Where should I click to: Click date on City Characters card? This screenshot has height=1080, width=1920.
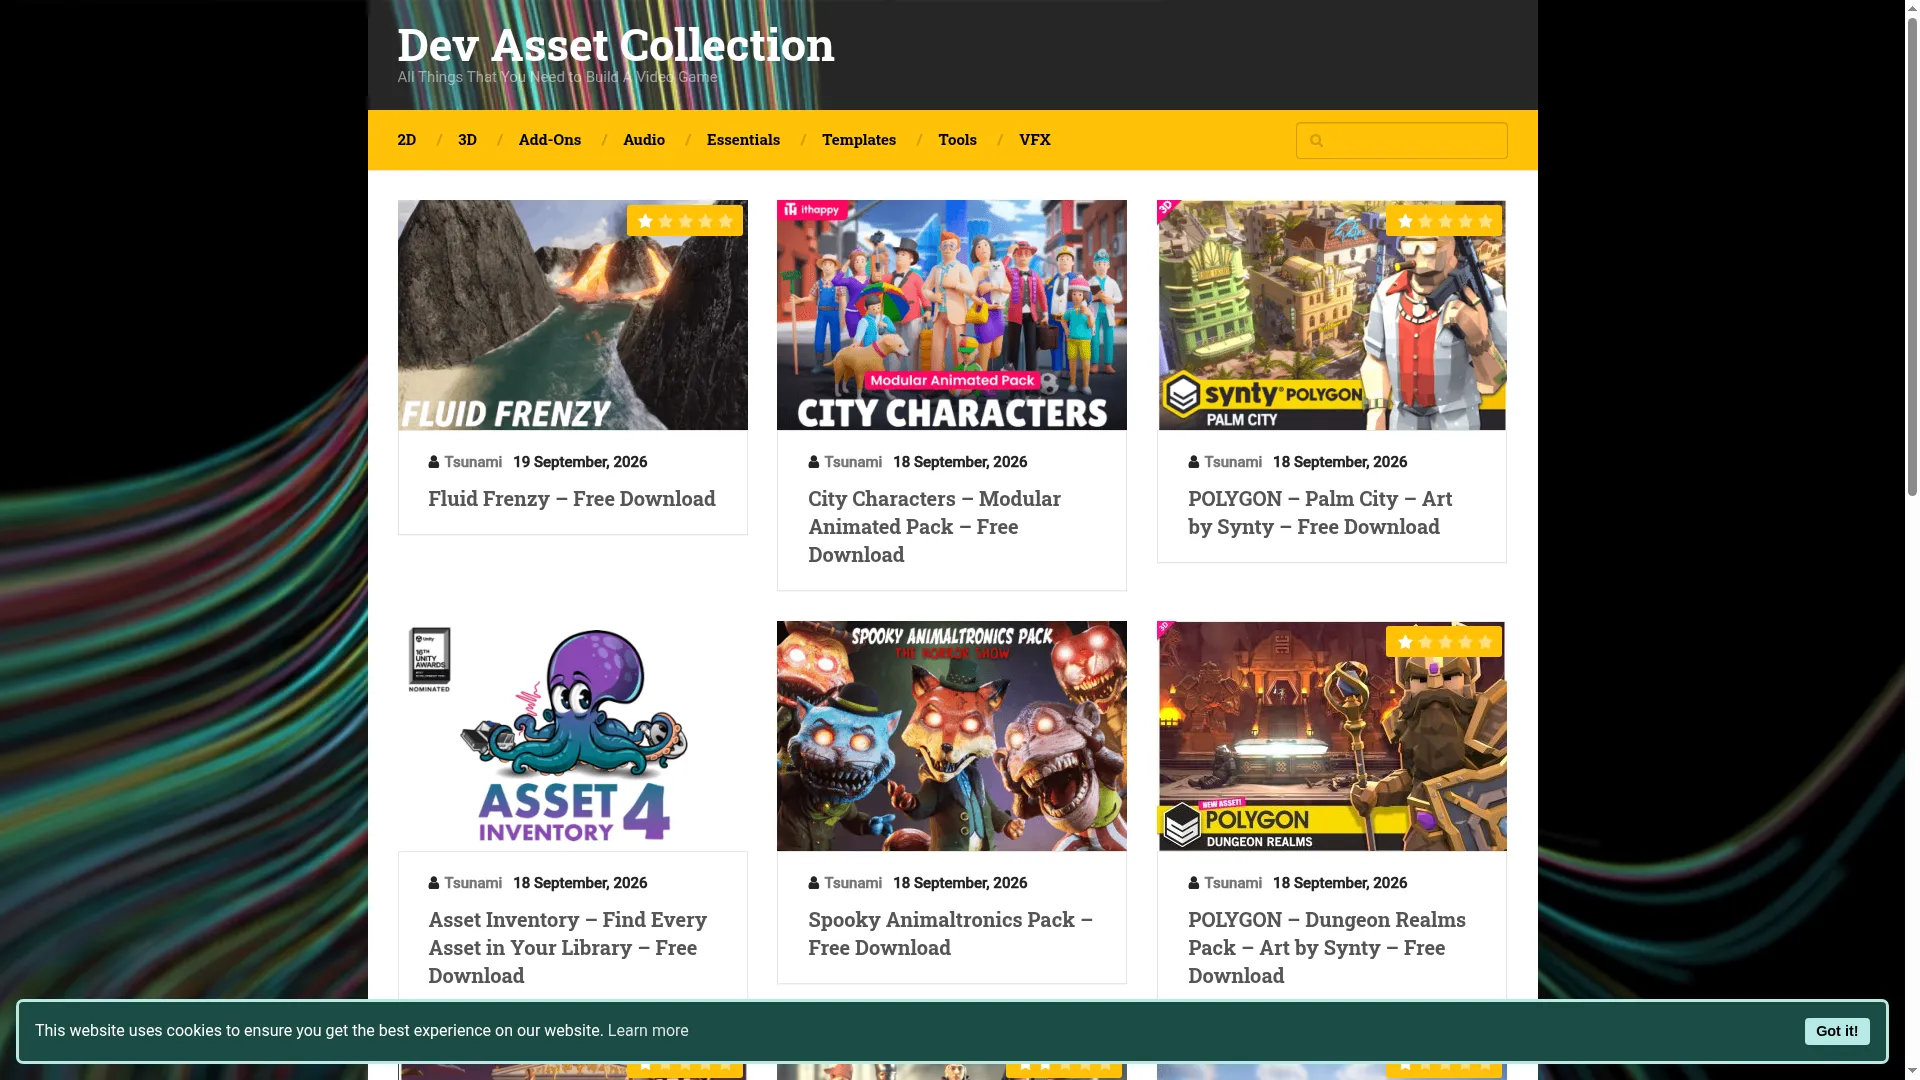pos(960,462)
